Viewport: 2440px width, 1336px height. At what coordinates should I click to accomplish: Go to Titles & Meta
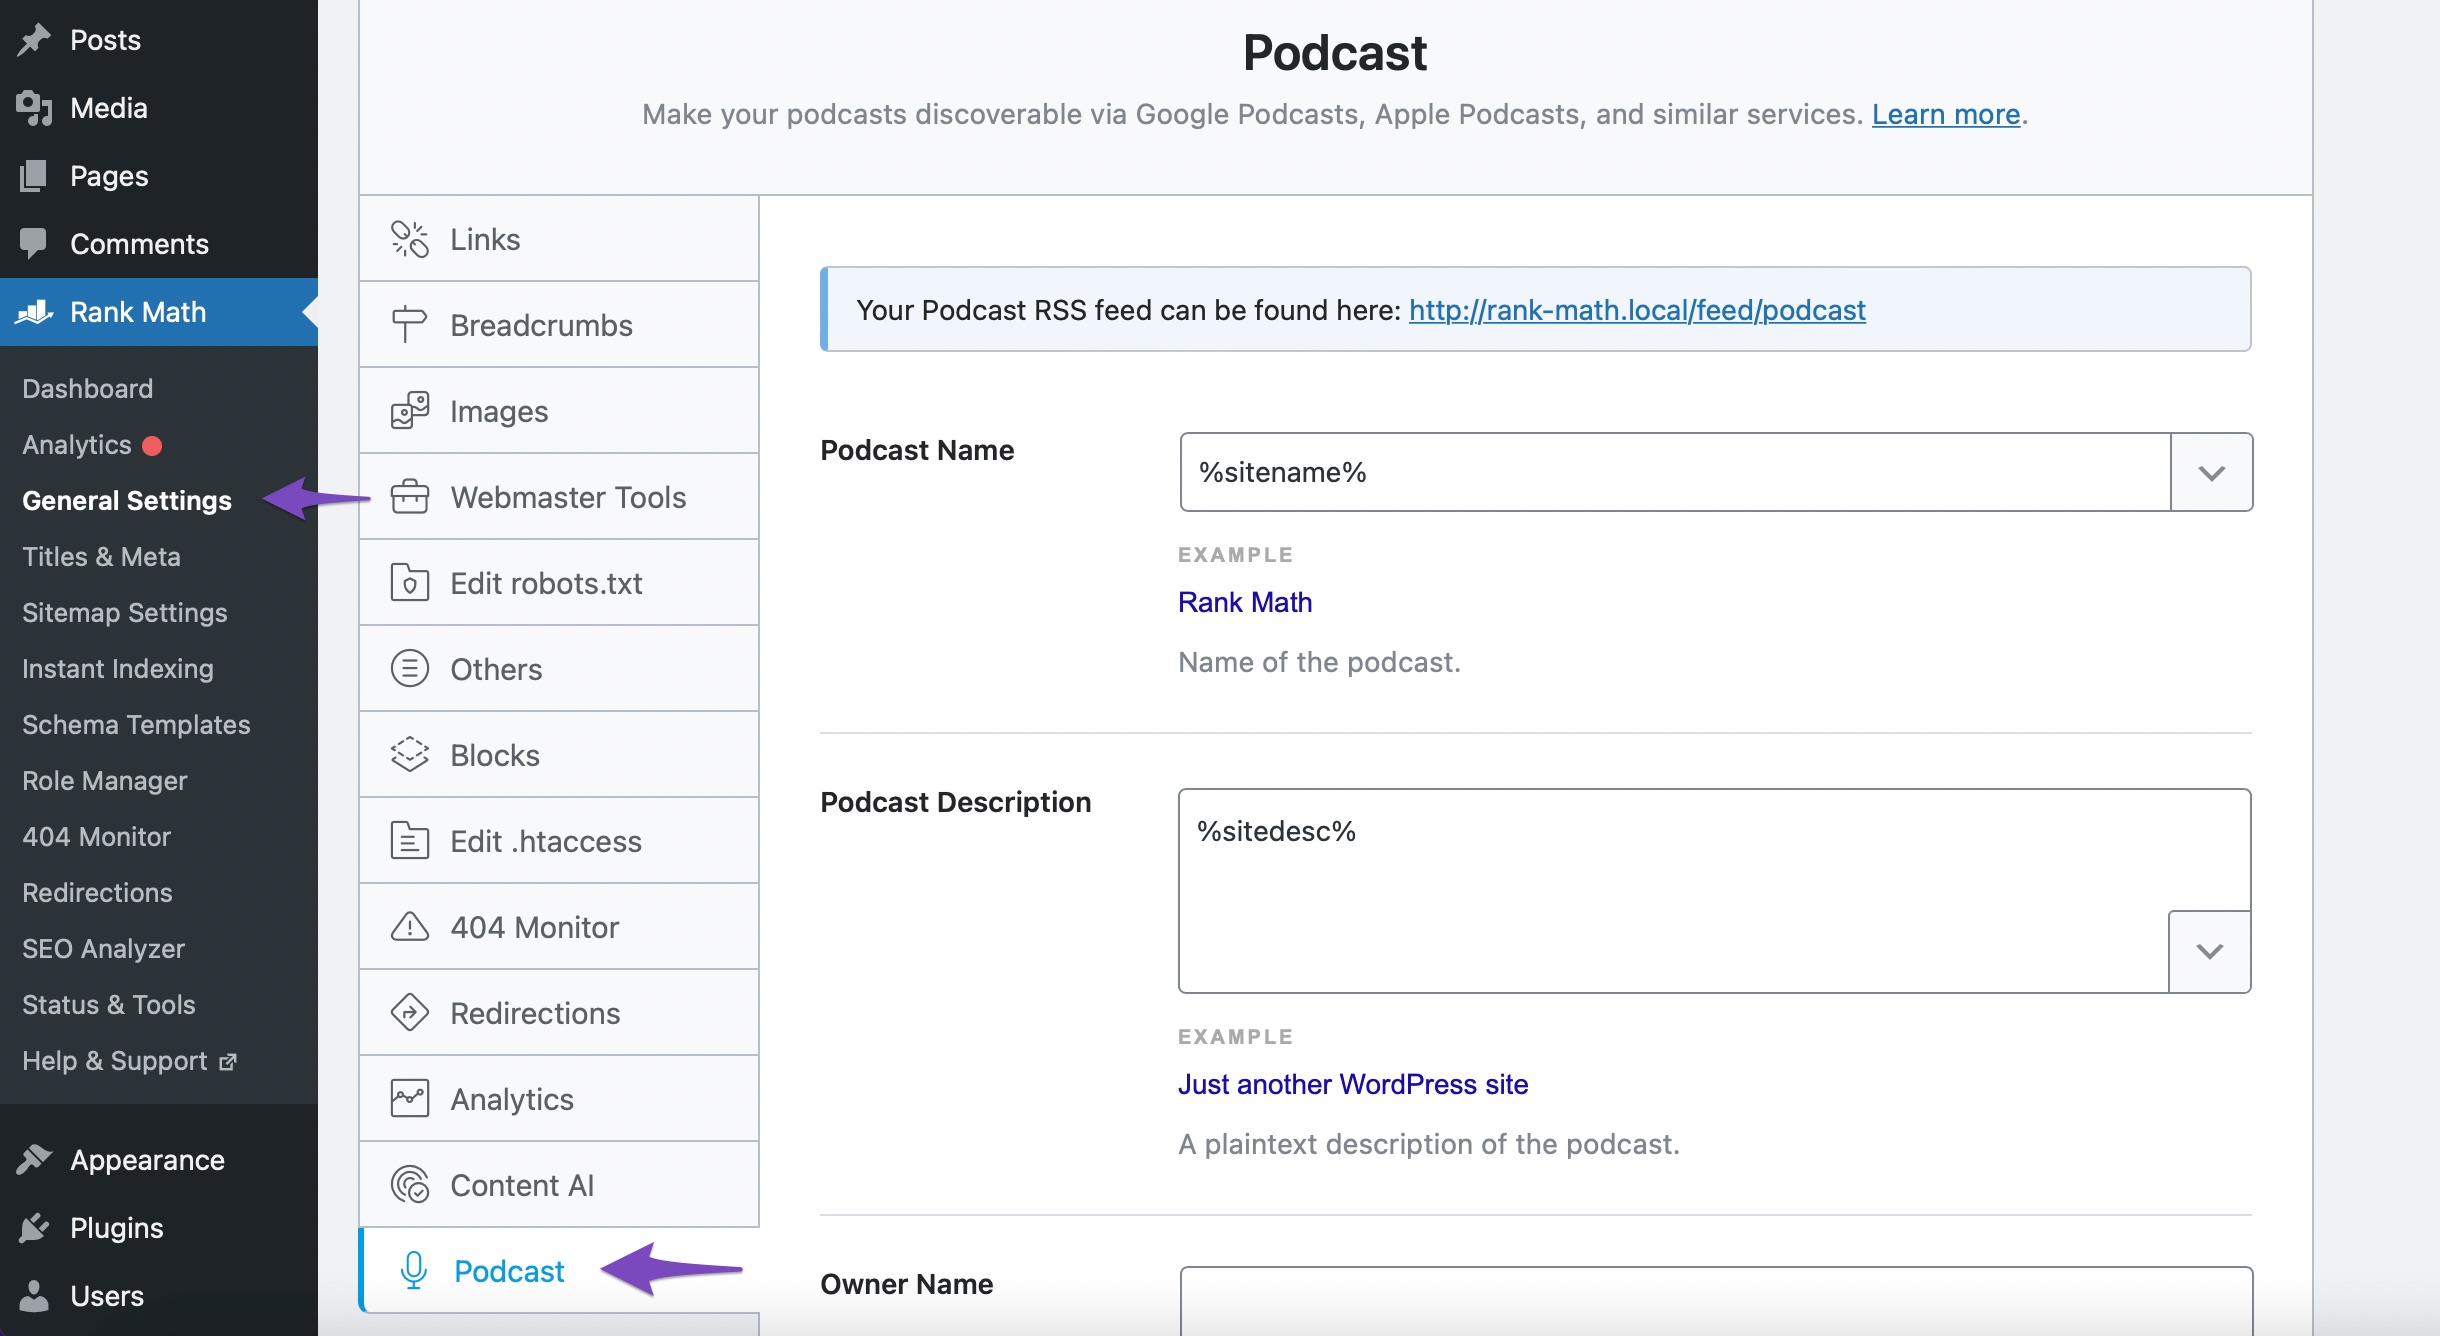(102, 557)
